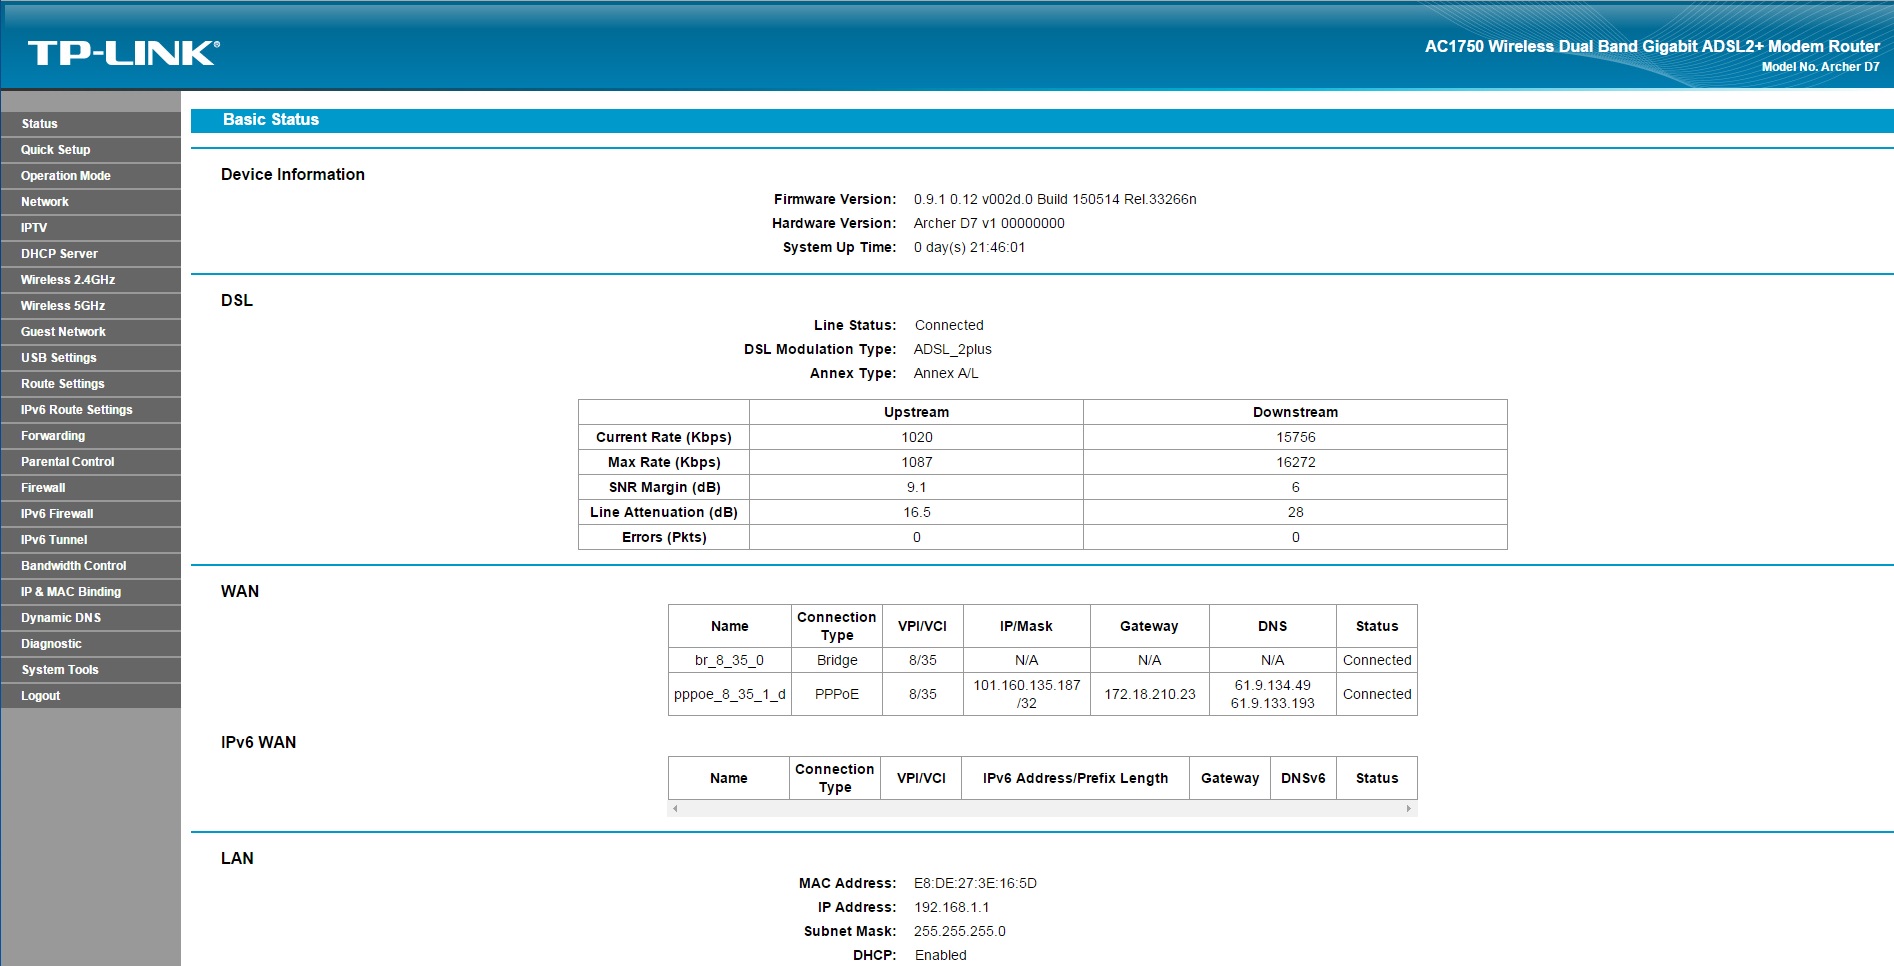
Task: Click PPPoE connection type cell
Action: (837, 694)
